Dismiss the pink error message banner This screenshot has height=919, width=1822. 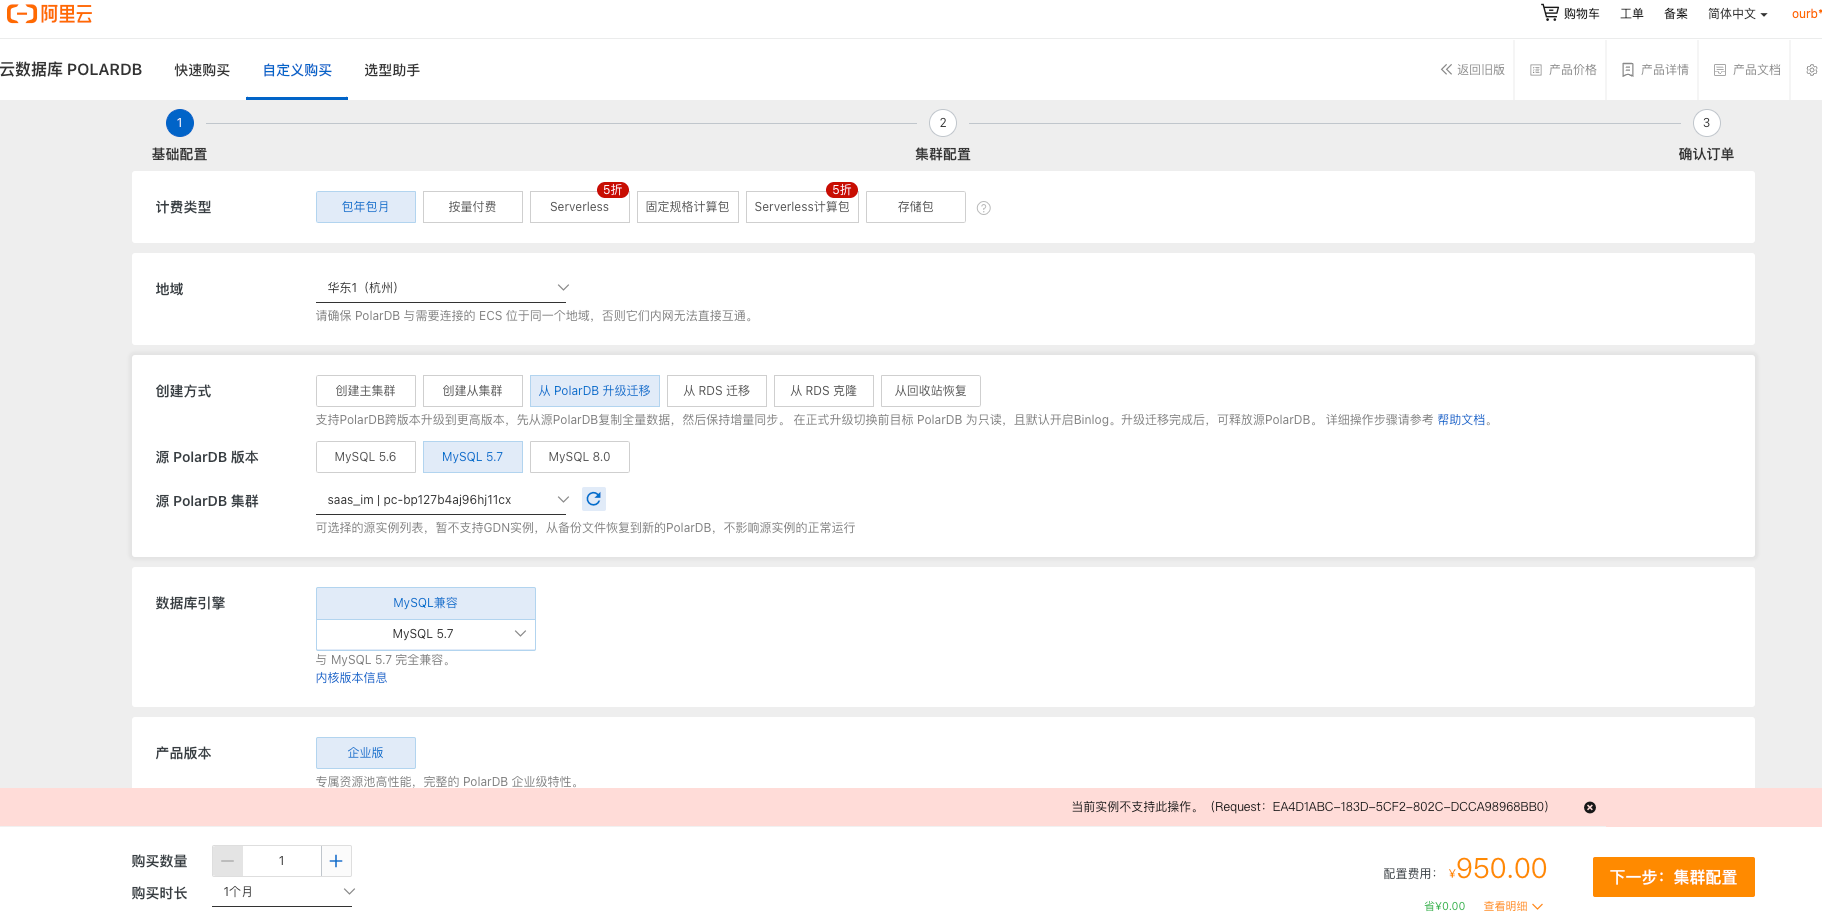tap(1590, 807)
